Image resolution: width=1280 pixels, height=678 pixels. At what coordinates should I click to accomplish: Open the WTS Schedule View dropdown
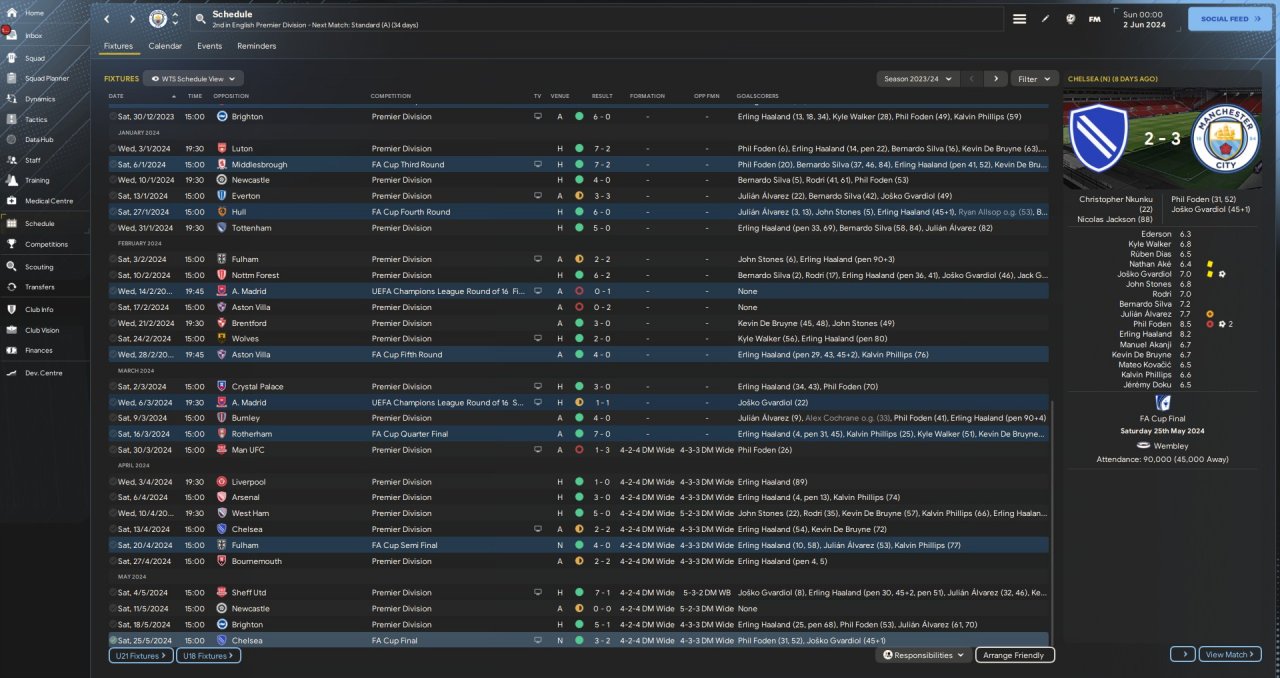(193, 78)
